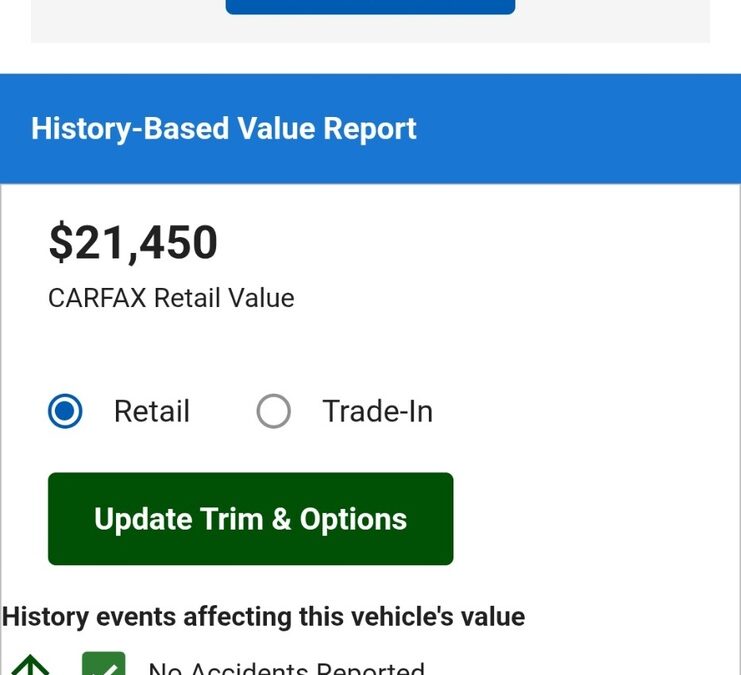
Task: Click the No Accidents Reported text
Action: (286, 668)
